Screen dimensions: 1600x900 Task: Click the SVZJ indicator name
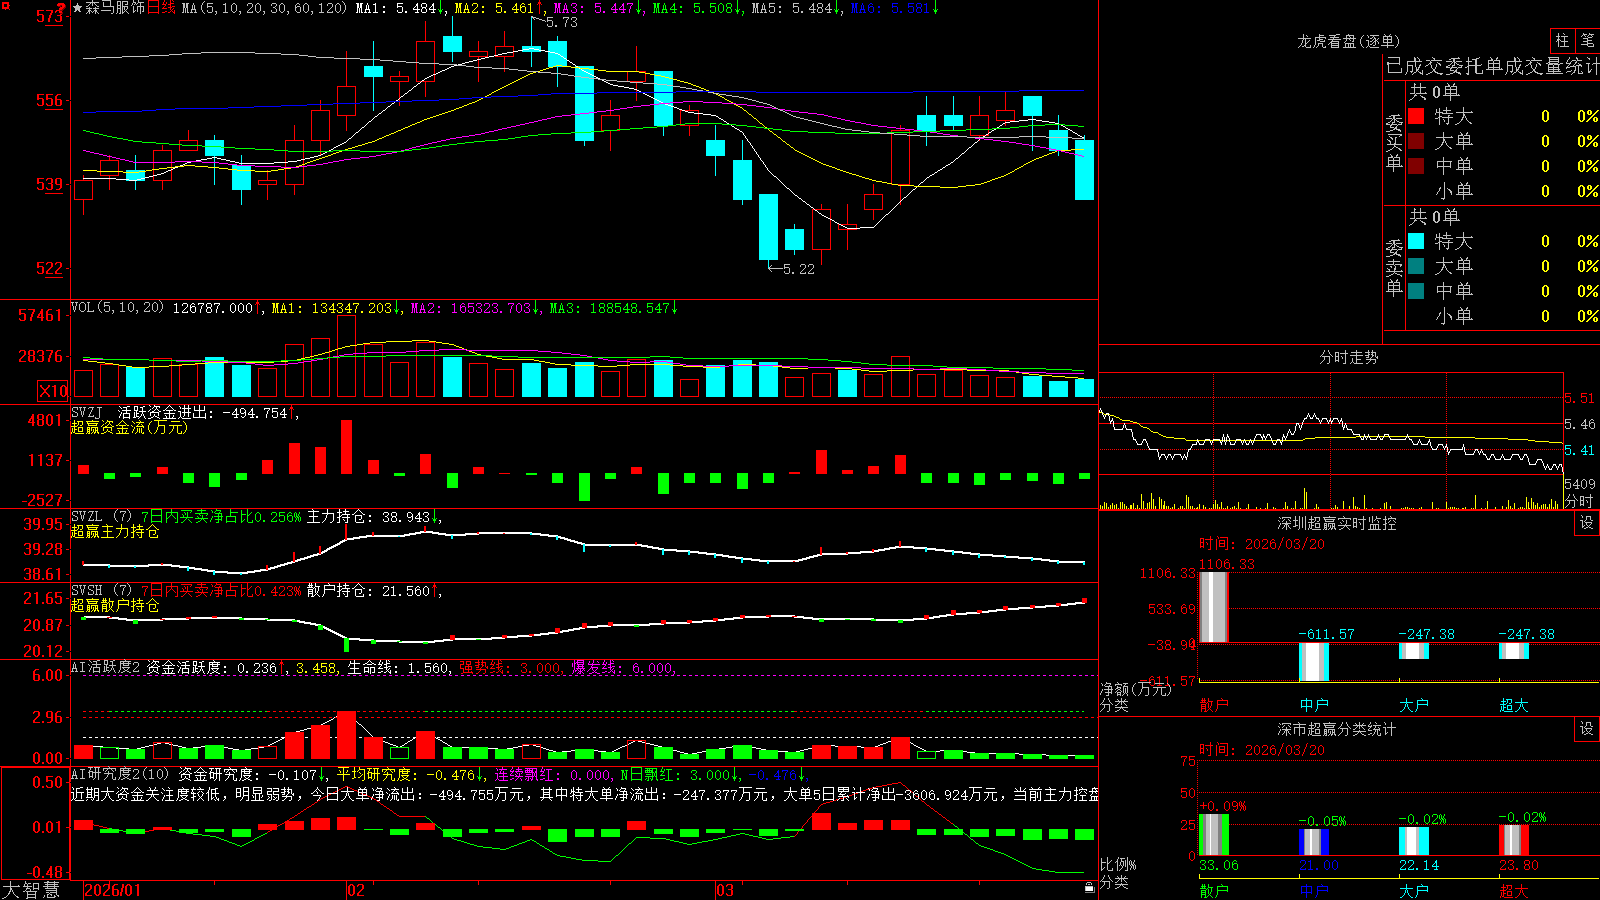click(x=87, y=412)
